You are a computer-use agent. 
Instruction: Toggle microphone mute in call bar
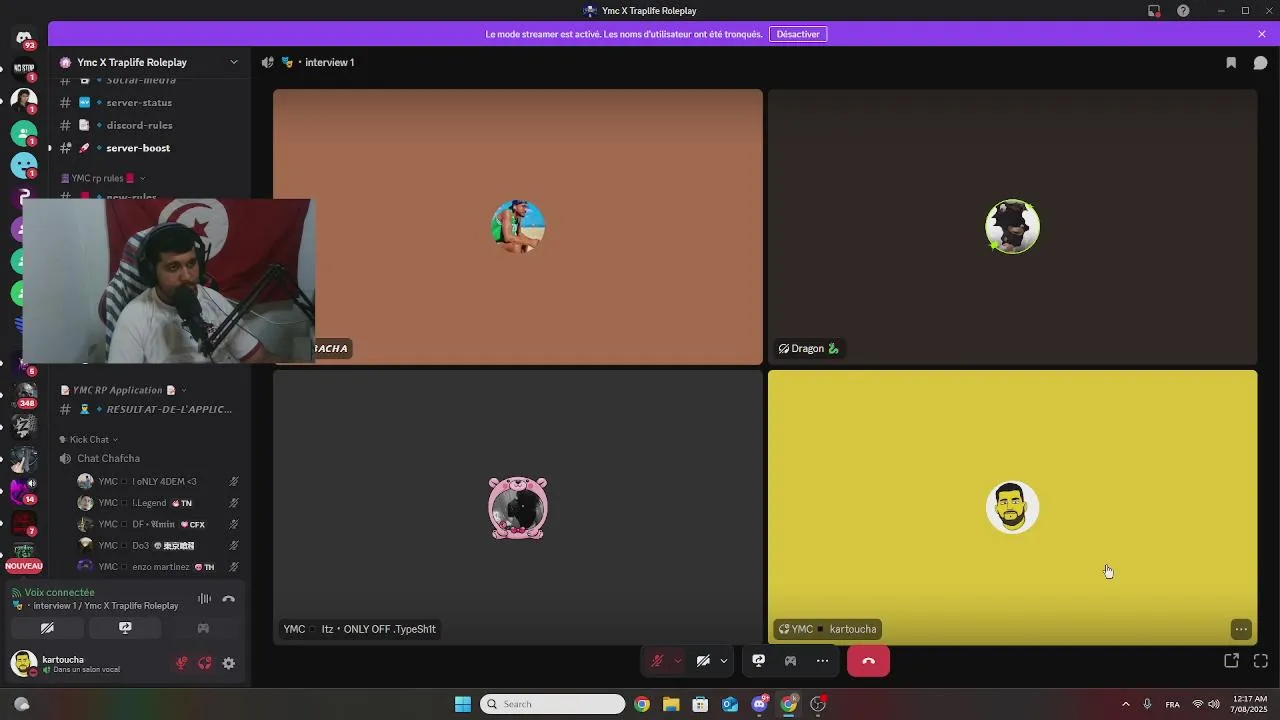pyautogui.click(x=657, y=661)
